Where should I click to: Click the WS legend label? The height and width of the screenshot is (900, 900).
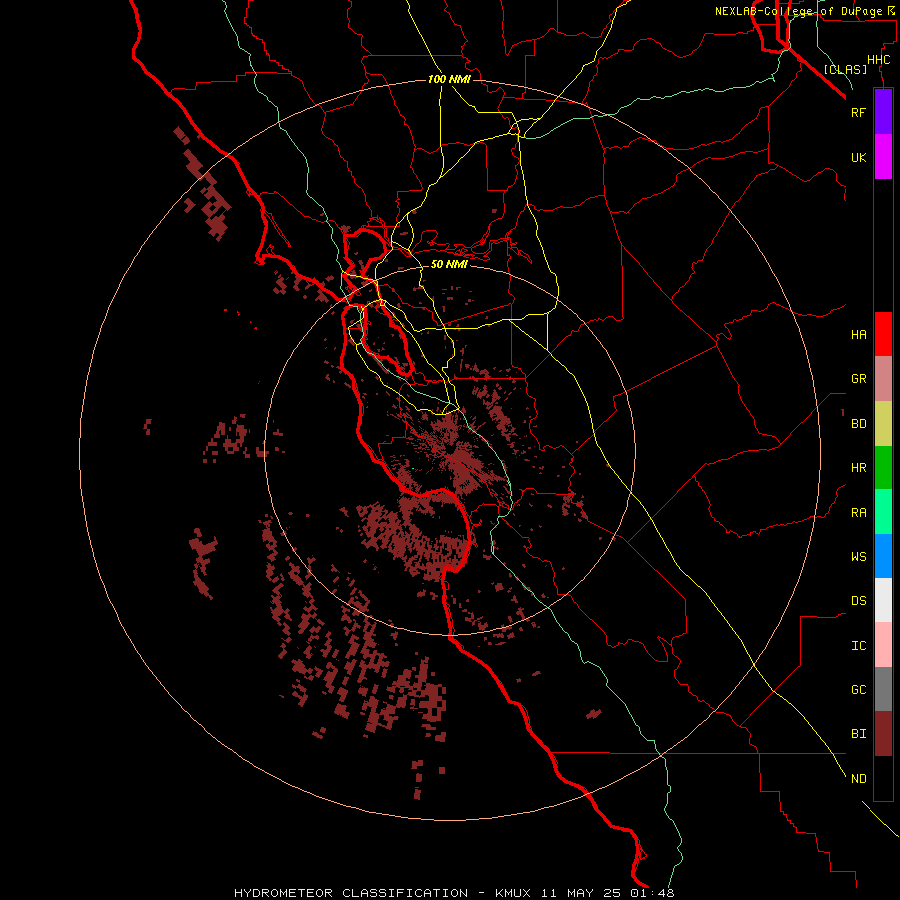tap(858, 556)
